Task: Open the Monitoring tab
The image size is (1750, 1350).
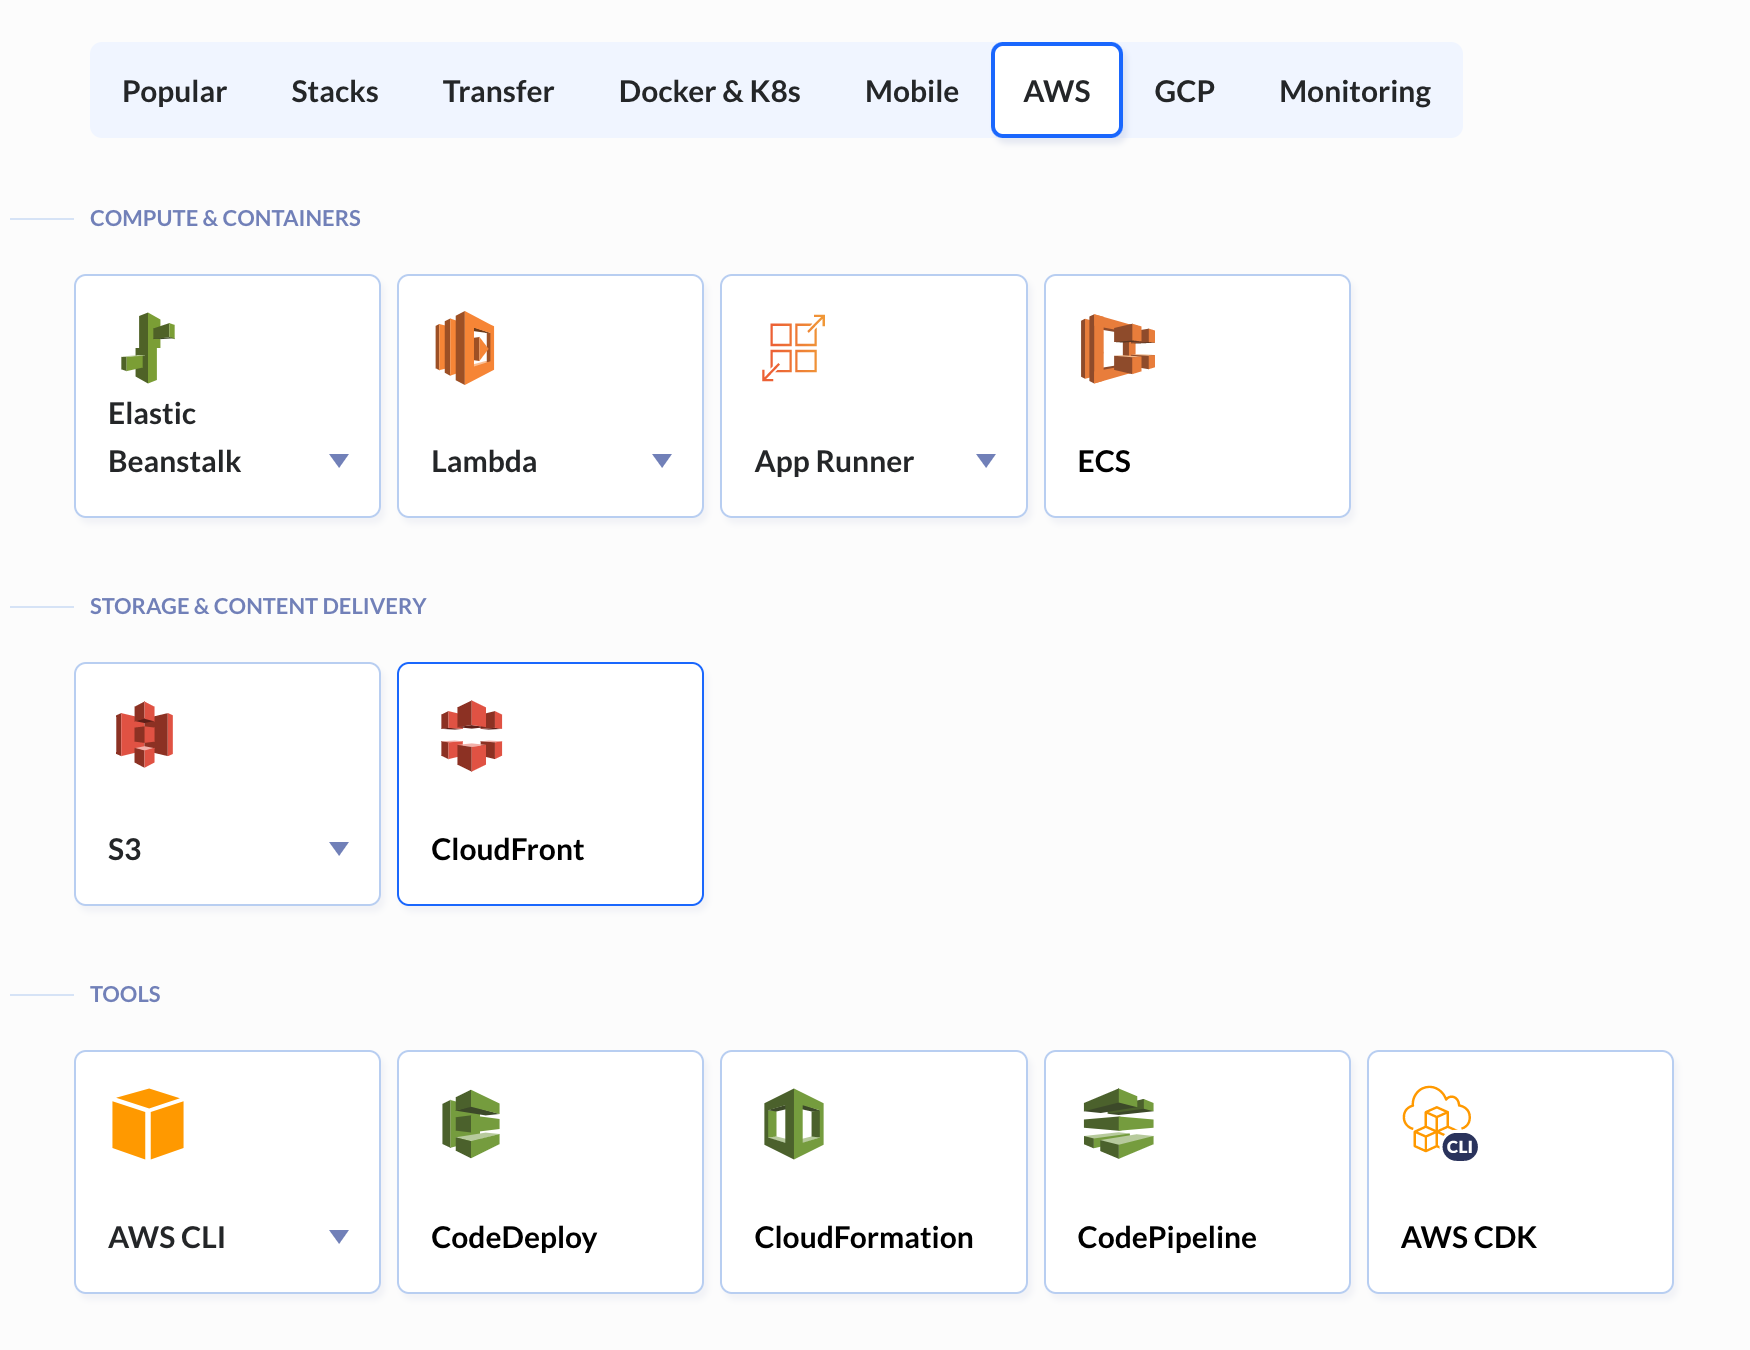Action: [1355, 91]
